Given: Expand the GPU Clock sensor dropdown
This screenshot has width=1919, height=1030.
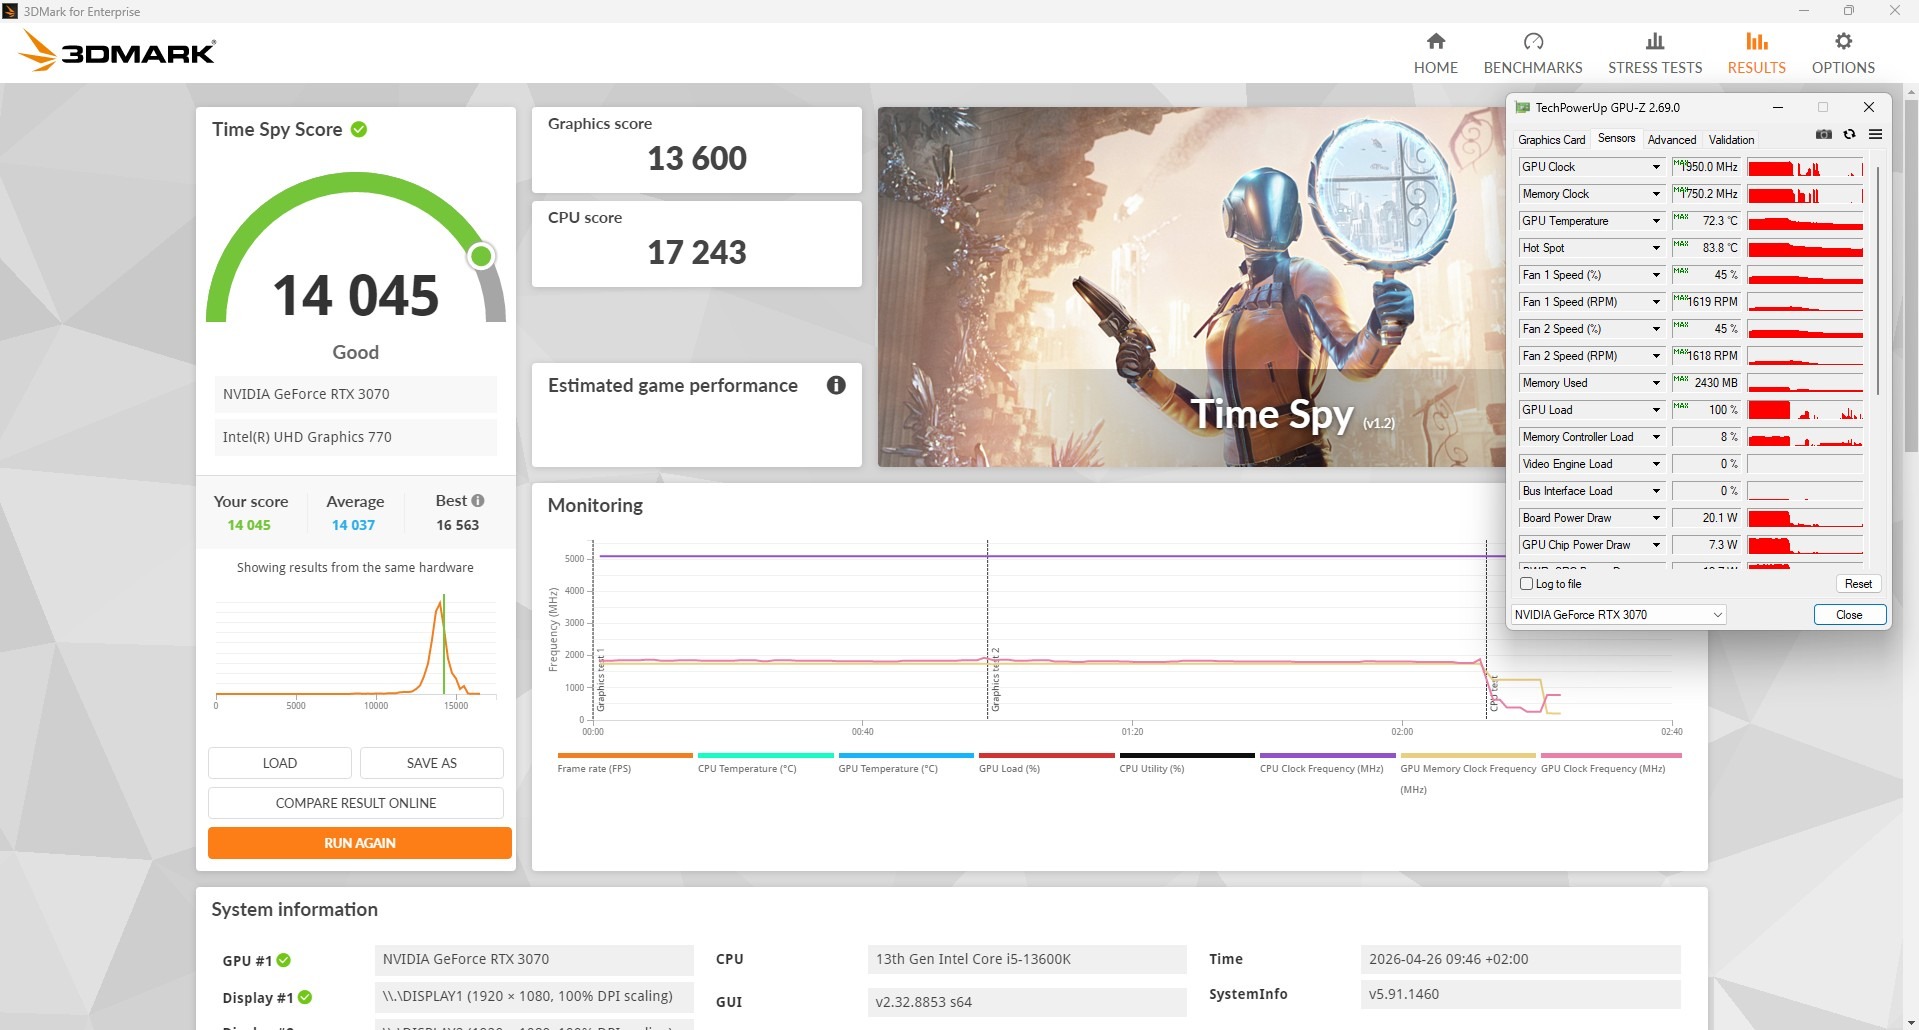Looking at the screenshot, I should point(1656,167).
